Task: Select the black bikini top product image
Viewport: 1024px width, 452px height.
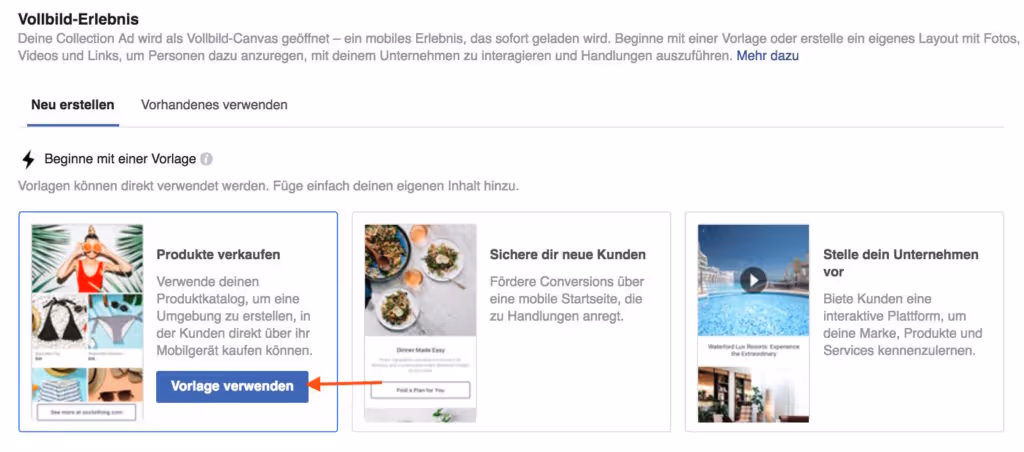Action: point(59,323)
